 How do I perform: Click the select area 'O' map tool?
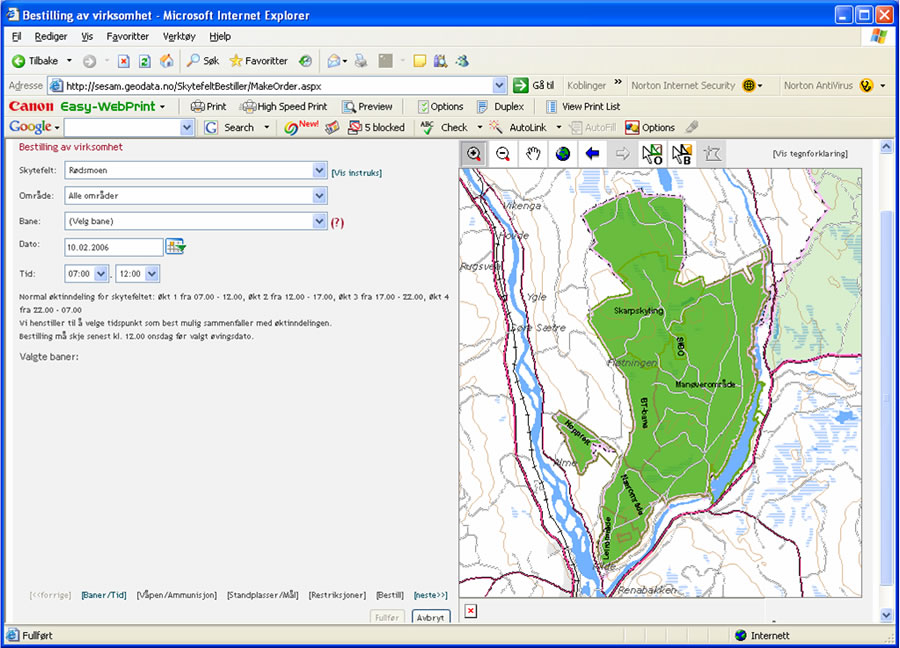[x=652, y=153]
